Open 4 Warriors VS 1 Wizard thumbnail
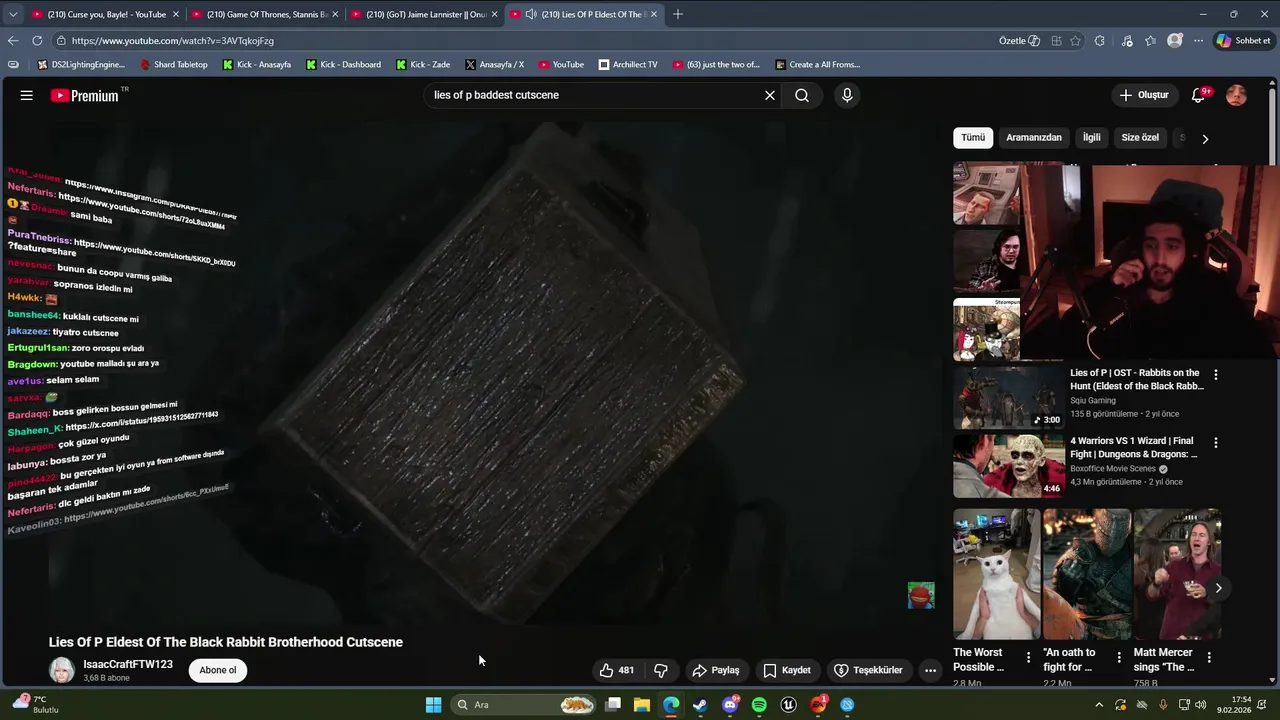1280x720 pixels. (1008, 465)
